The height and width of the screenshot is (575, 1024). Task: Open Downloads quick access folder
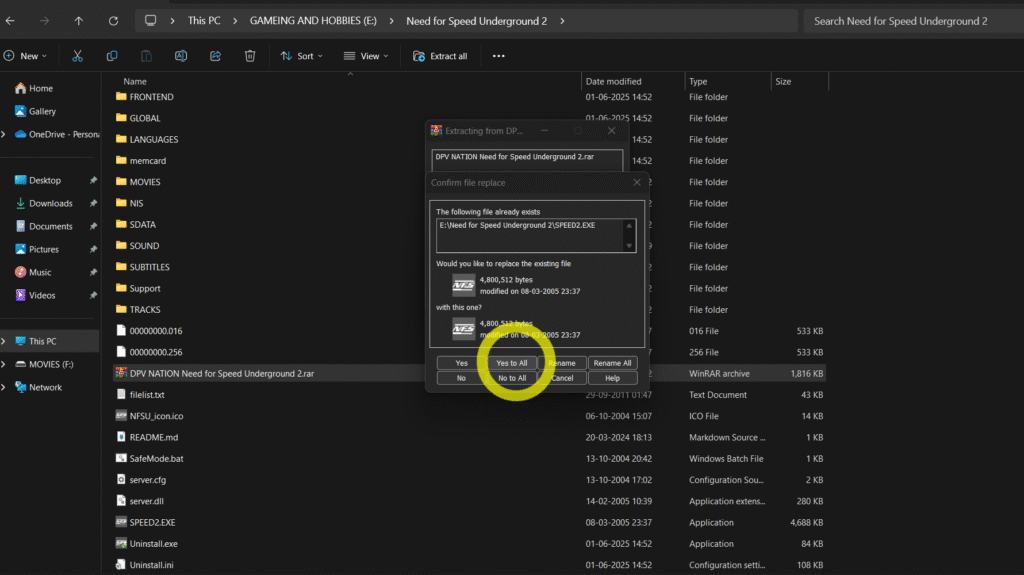pyautogui.click(x=43, y=203)
